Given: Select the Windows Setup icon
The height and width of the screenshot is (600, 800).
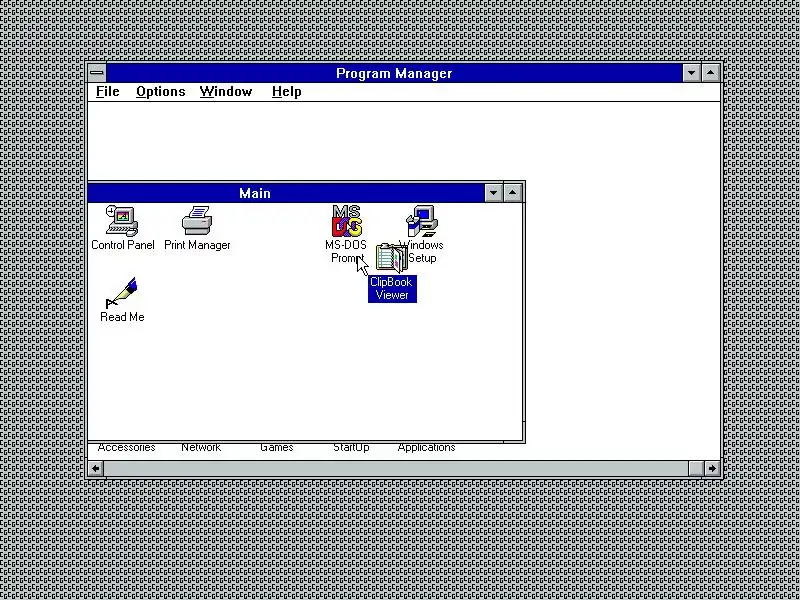Looking at the screenshot, I should pyautogui.click(x=422, y=220).
